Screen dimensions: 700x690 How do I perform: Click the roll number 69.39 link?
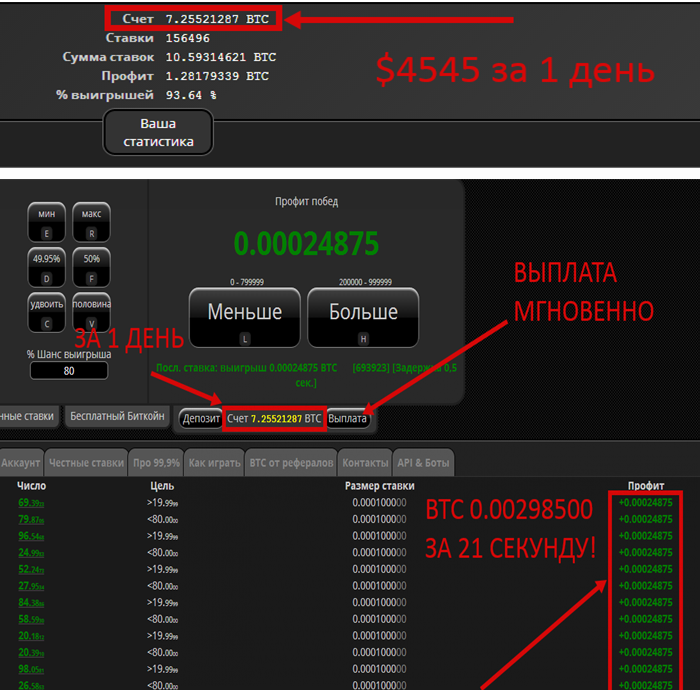[31, 502]
